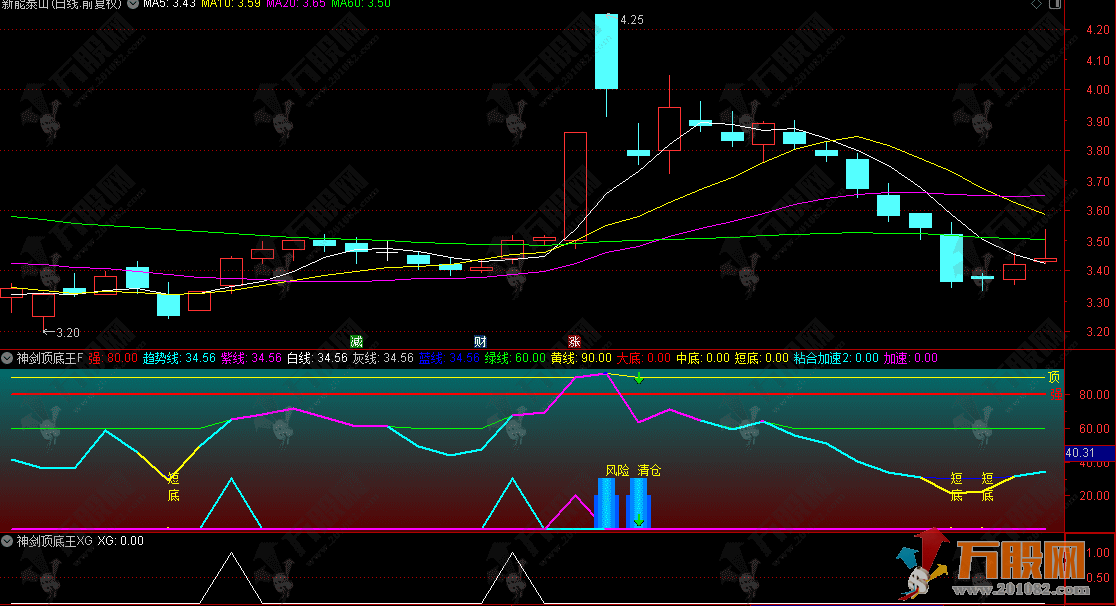Click the 40.31 current value tag

click(1081, 453)
